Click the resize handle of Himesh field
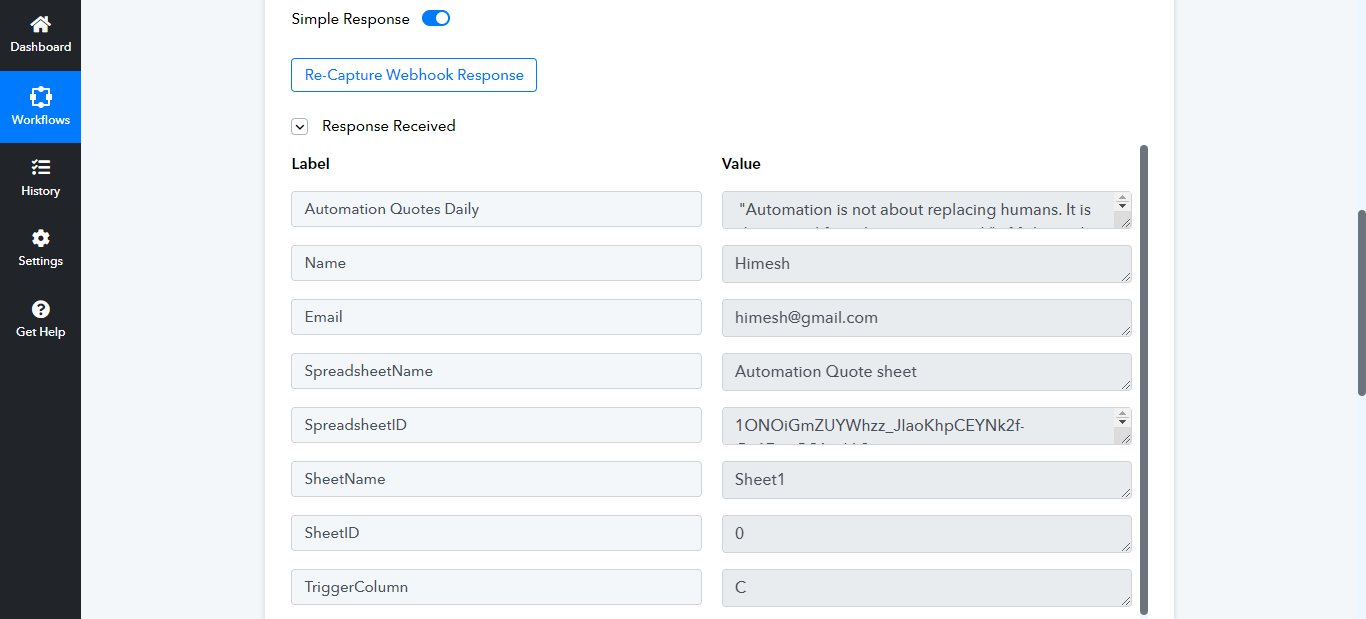This screenshot has height=619, width=1366. [x=1125, y=275]
